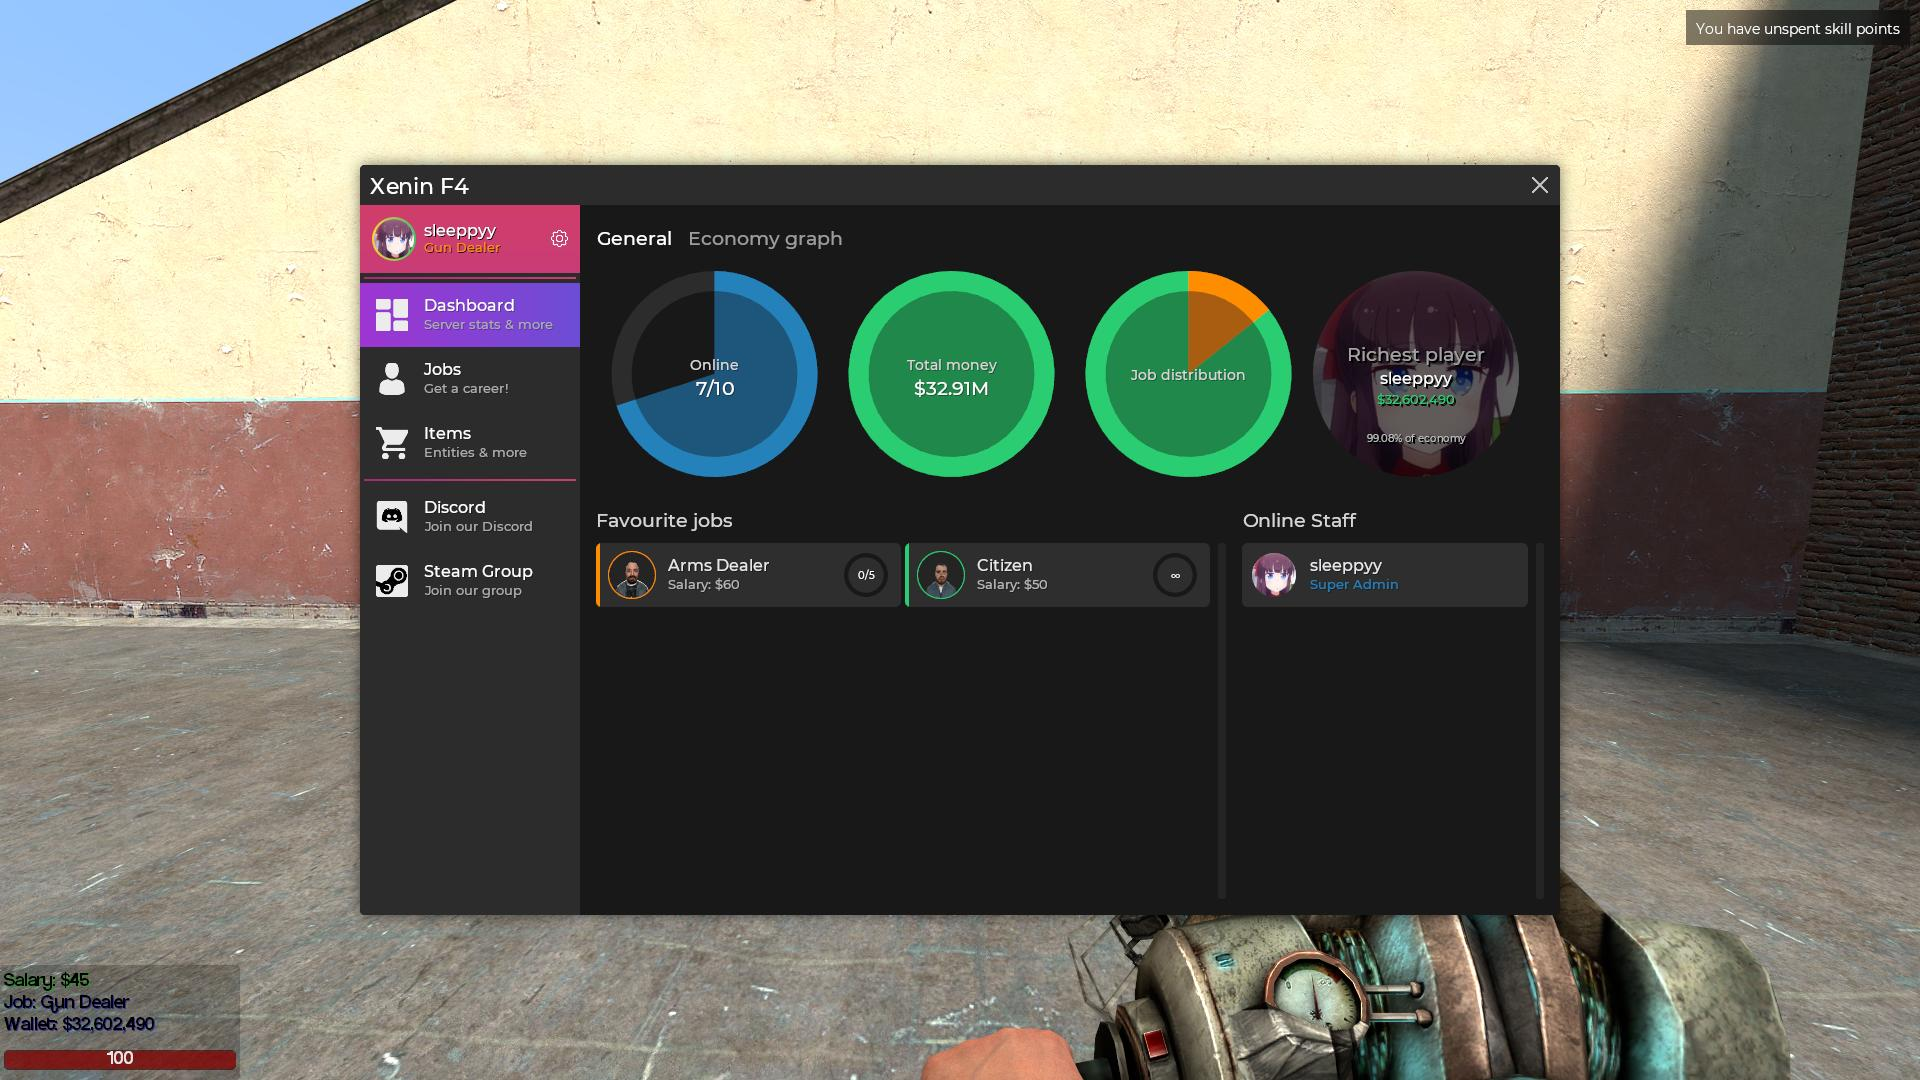Open the sleepyy profile settings gear

(x=560, y=239)
